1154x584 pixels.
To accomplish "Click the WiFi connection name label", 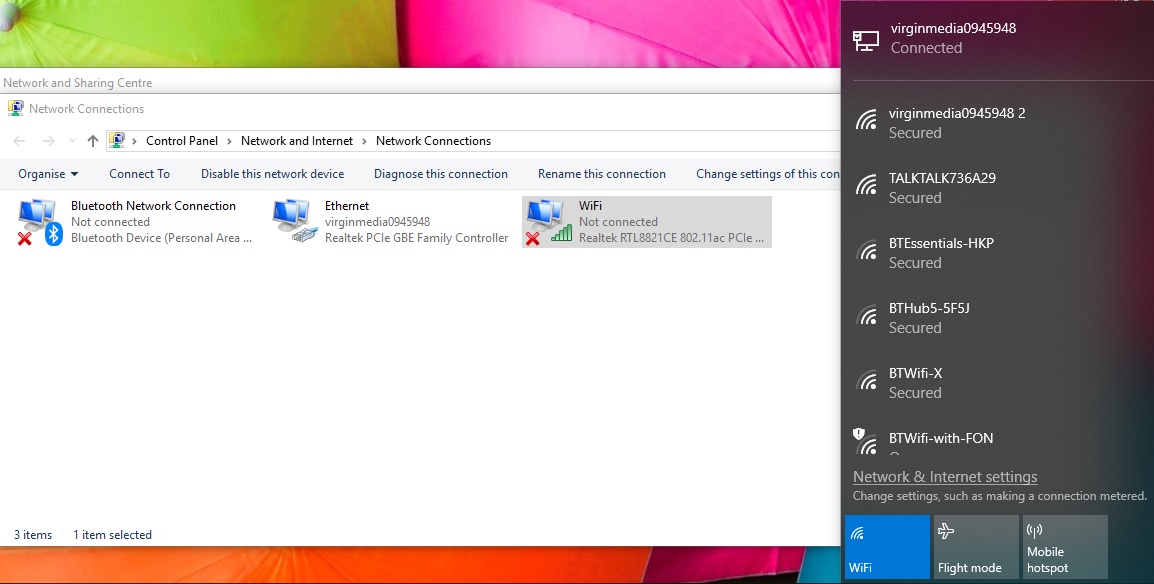I will click(590, 206).
